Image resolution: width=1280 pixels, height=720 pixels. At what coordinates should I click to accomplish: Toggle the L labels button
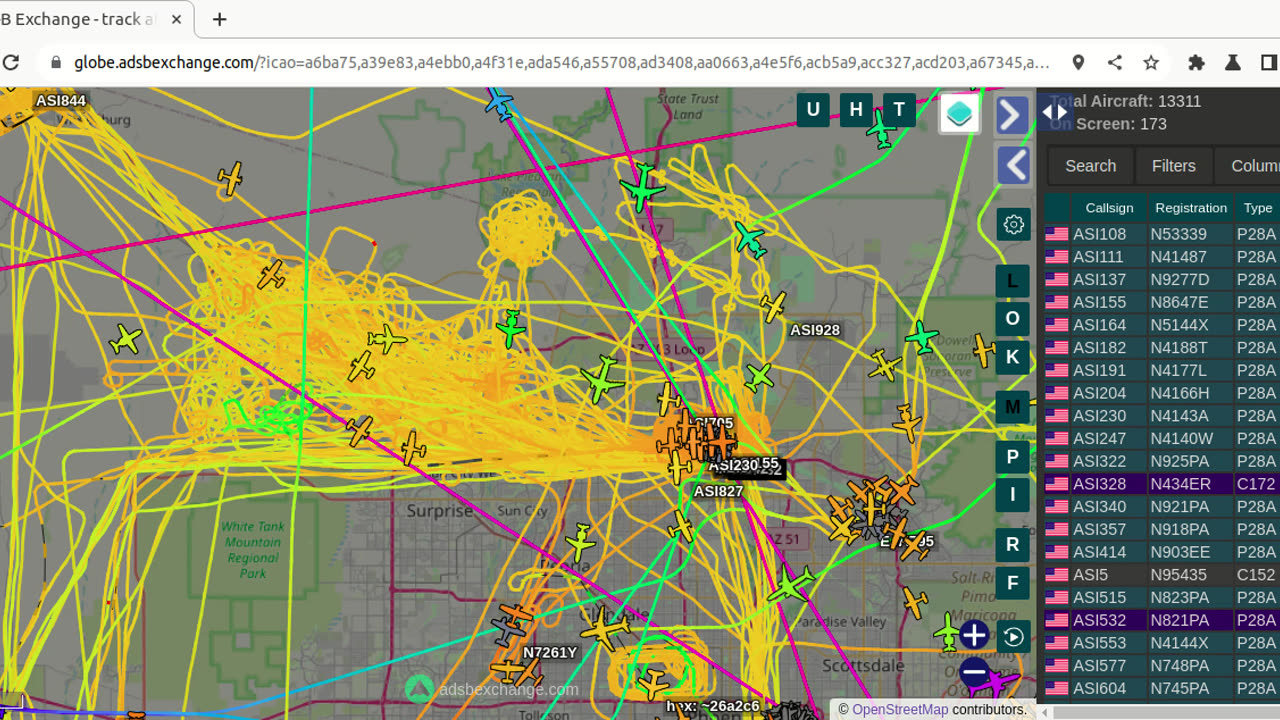1012,281
